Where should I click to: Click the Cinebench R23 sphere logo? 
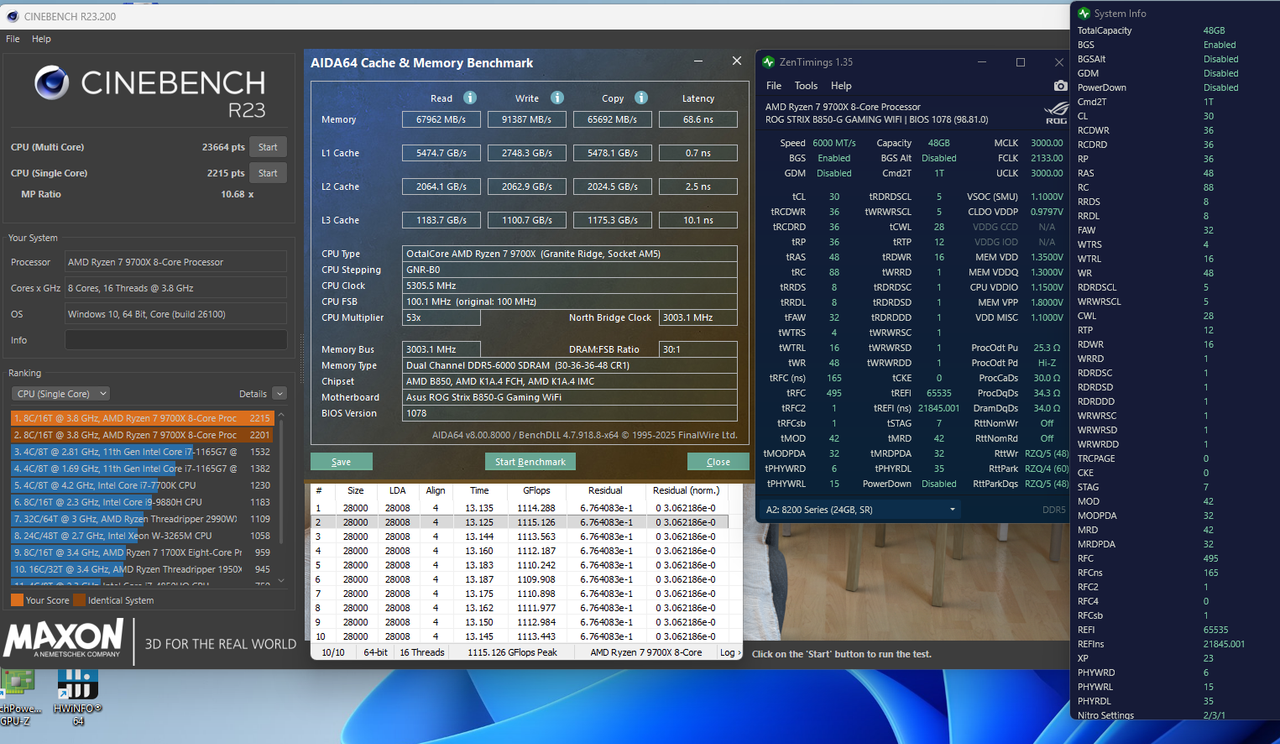point(52,84)
